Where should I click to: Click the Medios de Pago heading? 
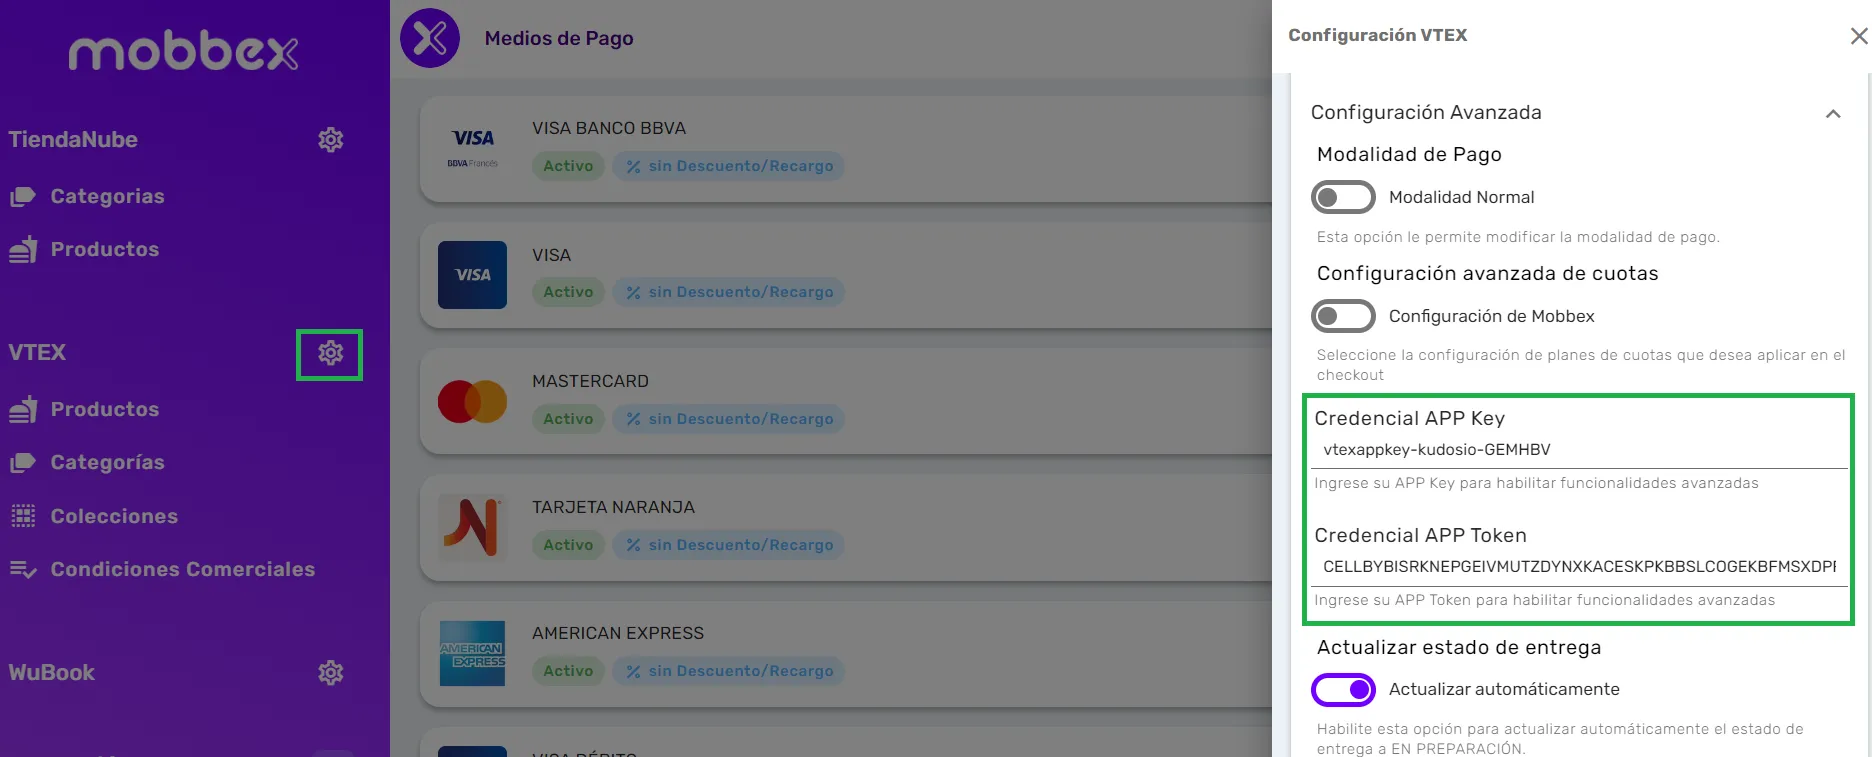click(x=559, y=38)
